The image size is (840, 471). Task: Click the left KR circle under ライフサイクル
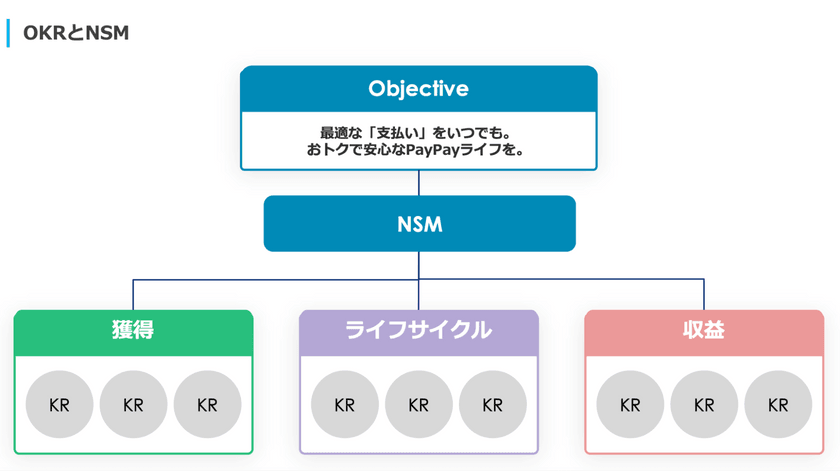(x=345, y=405)
